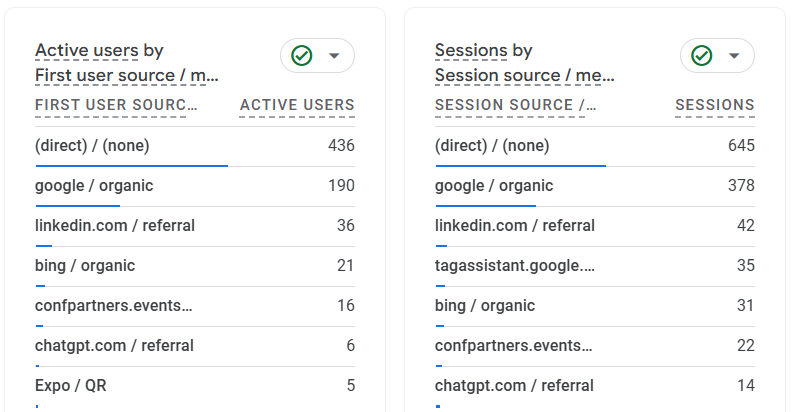Viewport: 792px width, 412px height.
Task: Click the bar under (direct) / (none) sessions
Action: (520, 166)
